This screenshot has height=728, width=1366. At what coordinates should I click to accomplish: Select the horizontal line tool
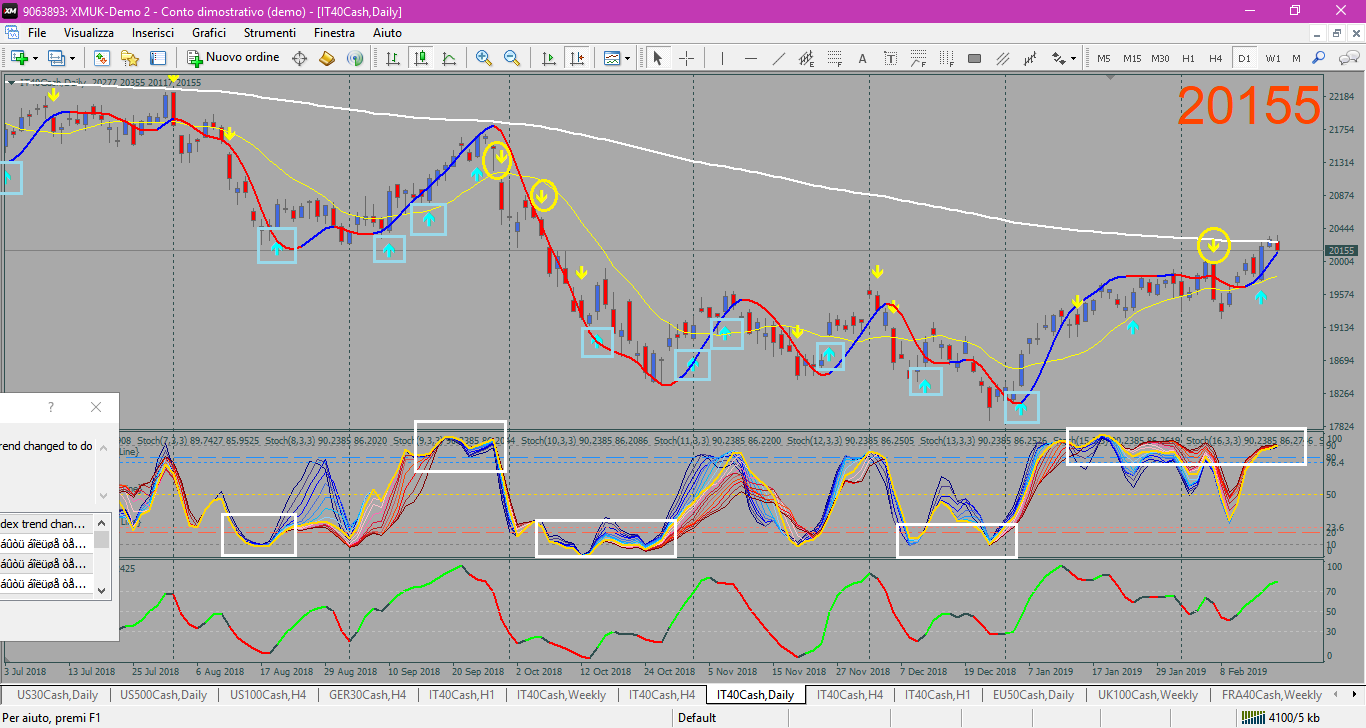tap(750, 58)
